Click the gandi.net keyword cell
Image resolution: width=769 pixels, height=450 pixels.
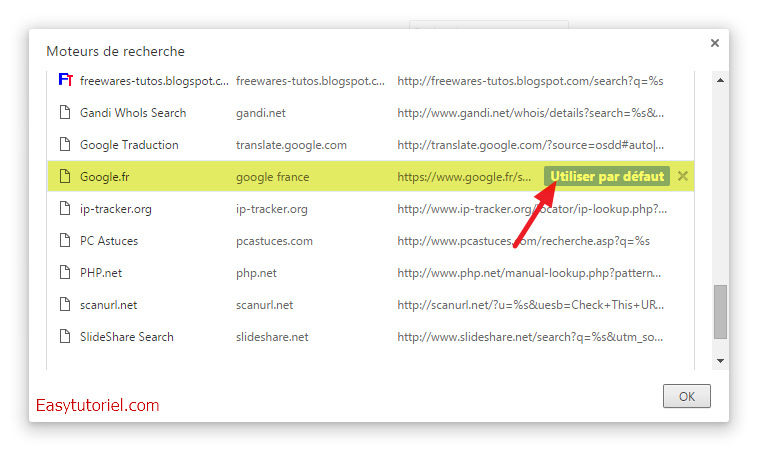(260, 113)
